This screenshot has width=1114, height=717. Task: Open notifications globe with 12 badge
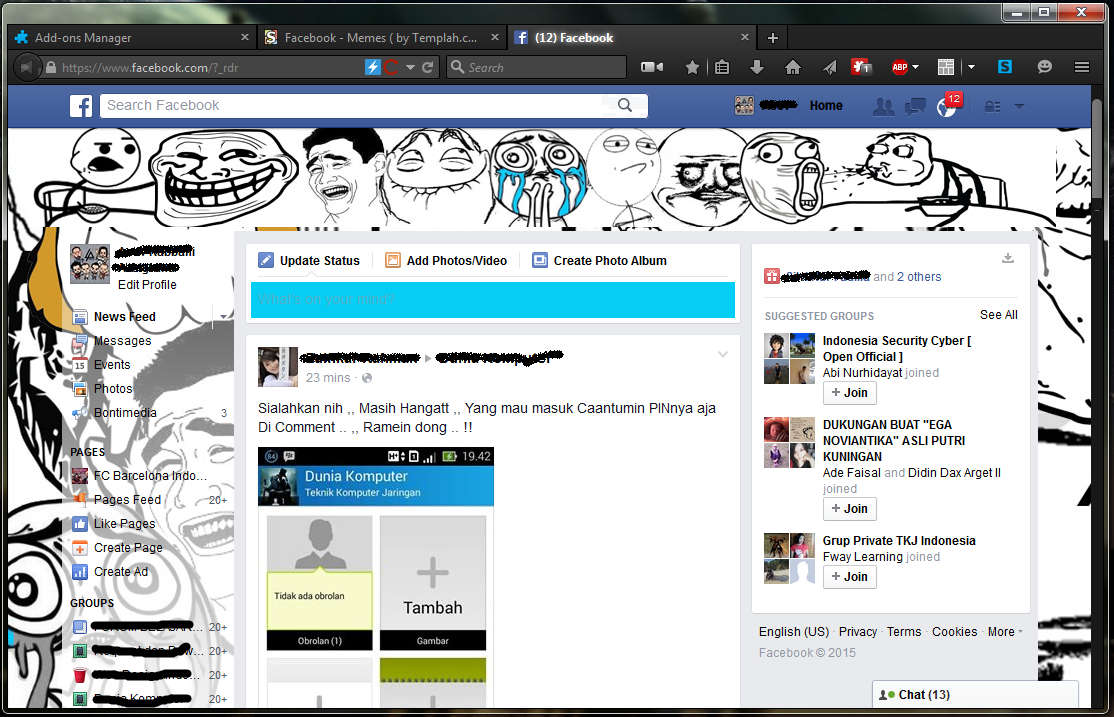947,106
